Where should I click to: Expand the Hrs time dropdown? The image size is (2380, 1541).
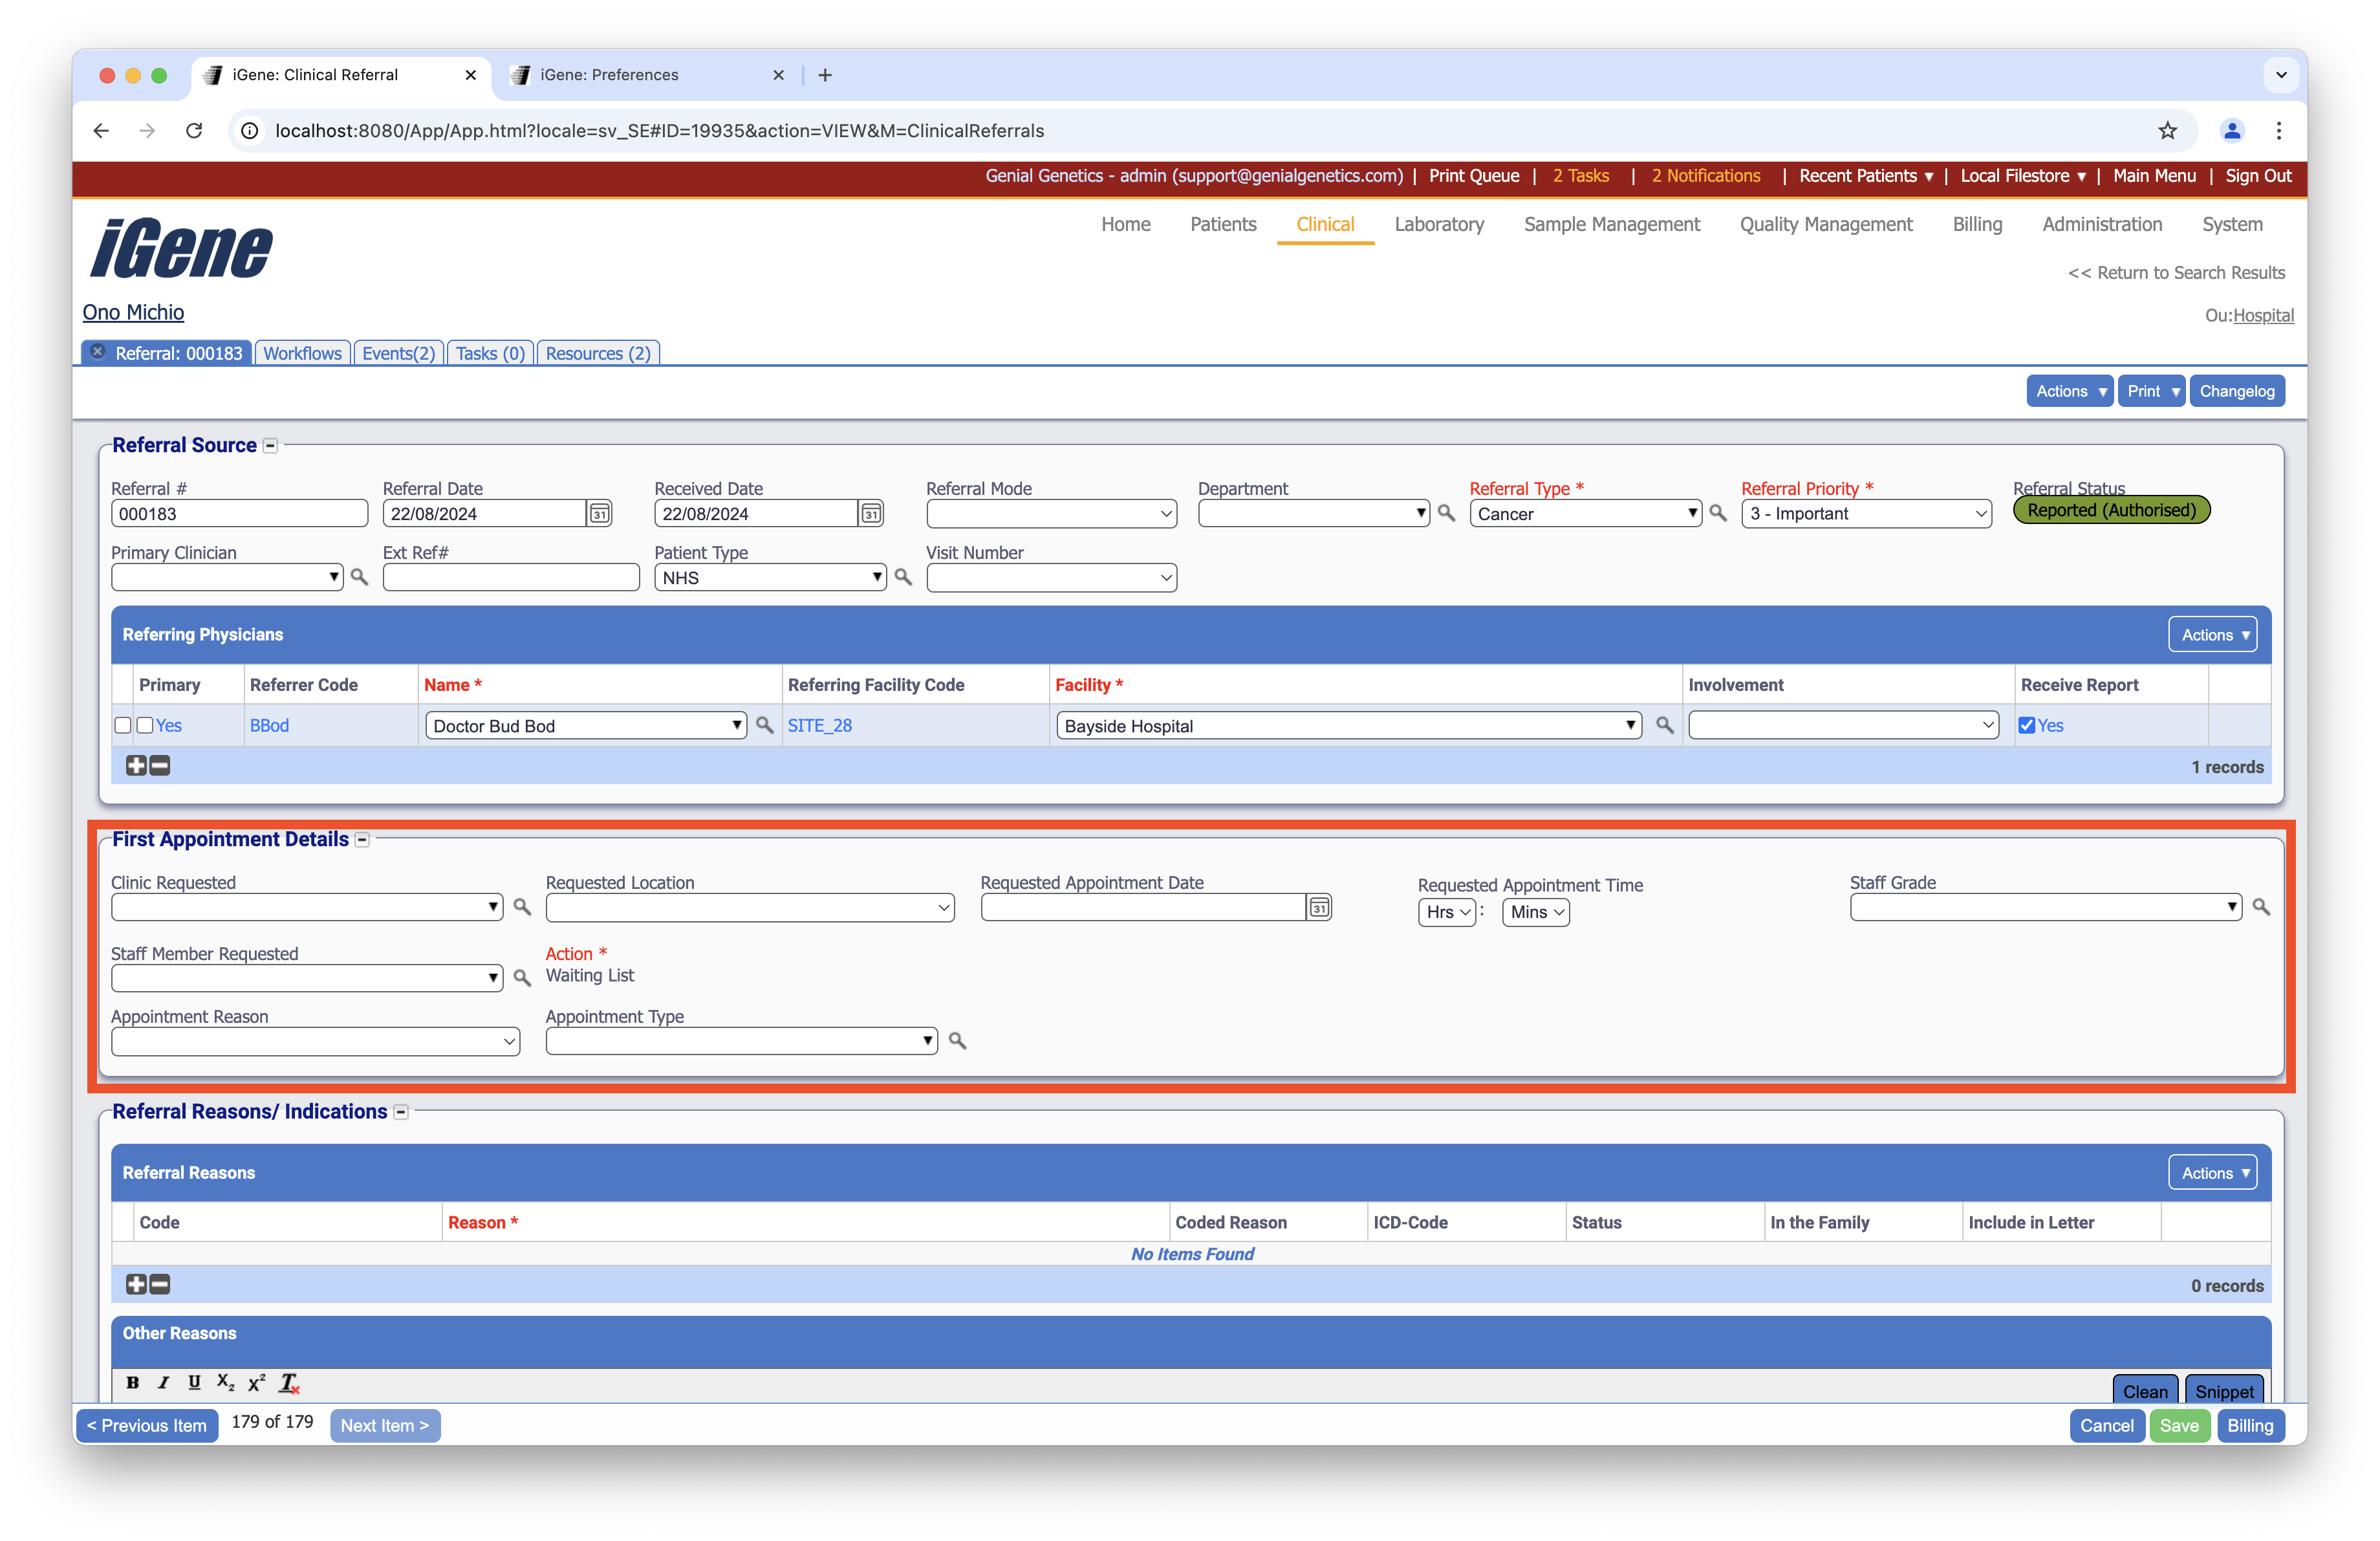point(1446,912)
